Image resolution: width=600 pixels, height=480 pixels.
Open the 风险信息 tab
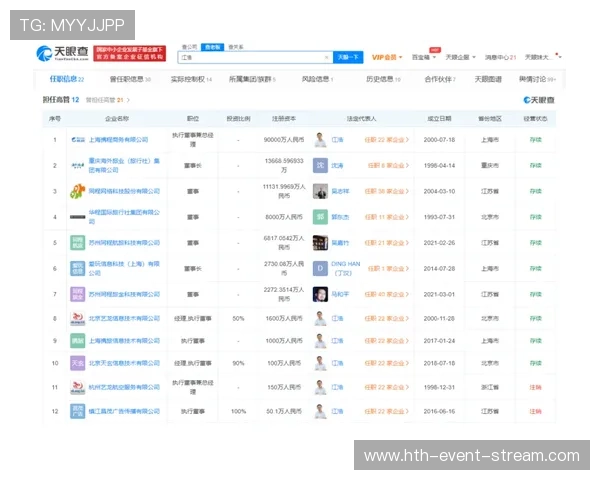click(x=317, y=79)
